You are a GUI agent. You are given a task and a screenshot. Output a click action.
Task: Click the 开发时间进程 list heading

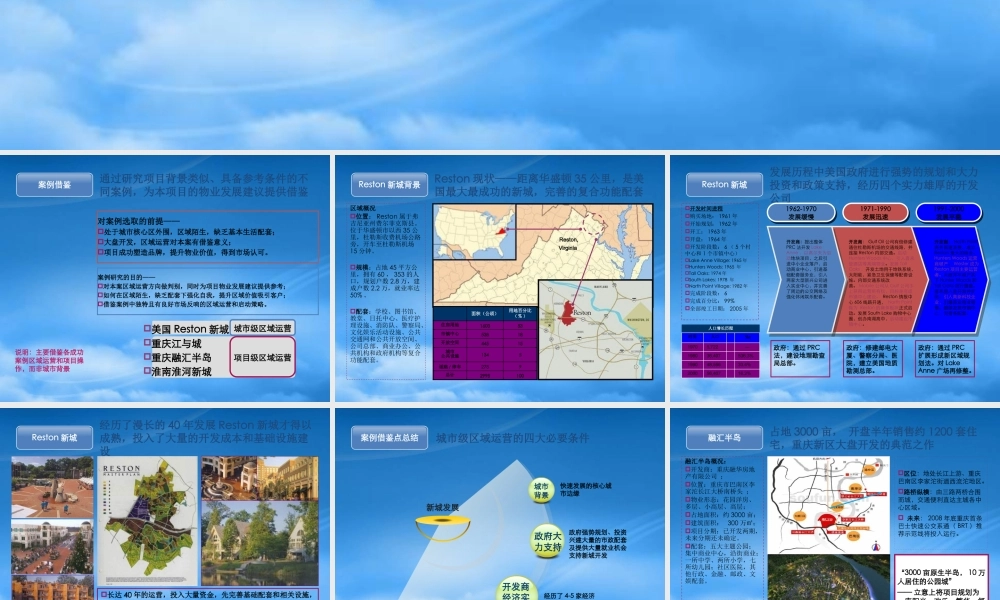point(706,209)
